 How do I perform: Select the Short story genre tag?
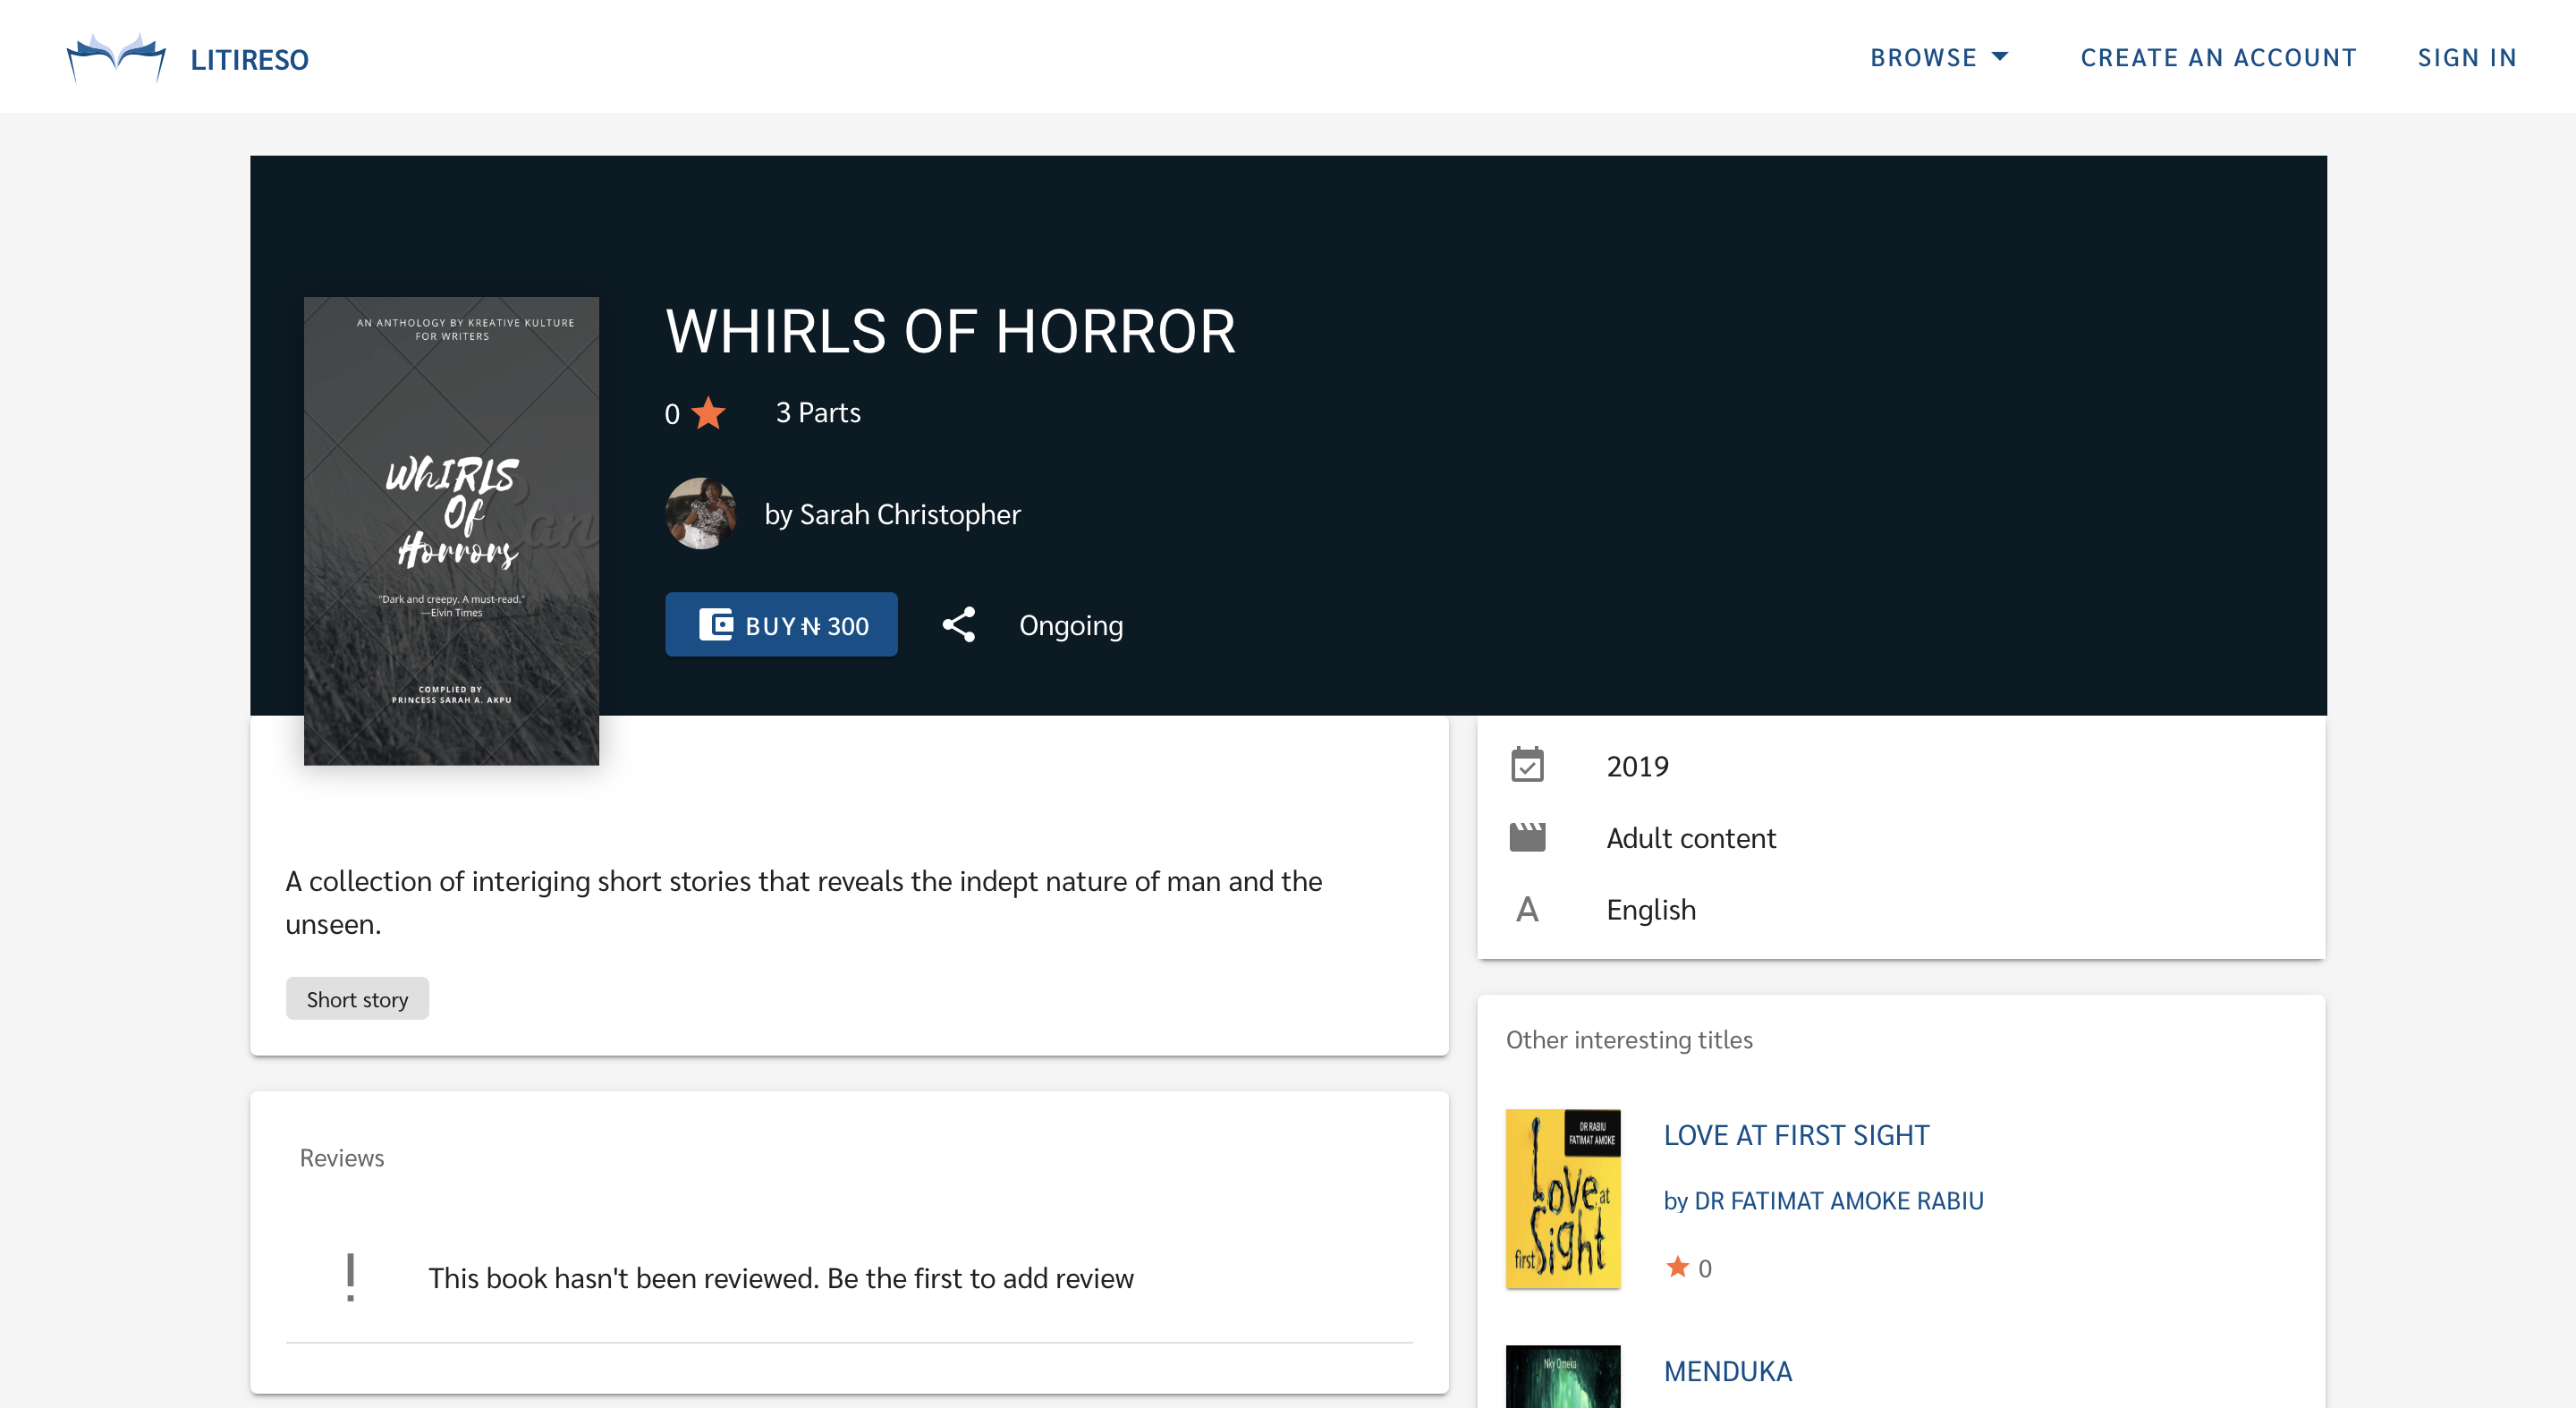pos(357,999)
